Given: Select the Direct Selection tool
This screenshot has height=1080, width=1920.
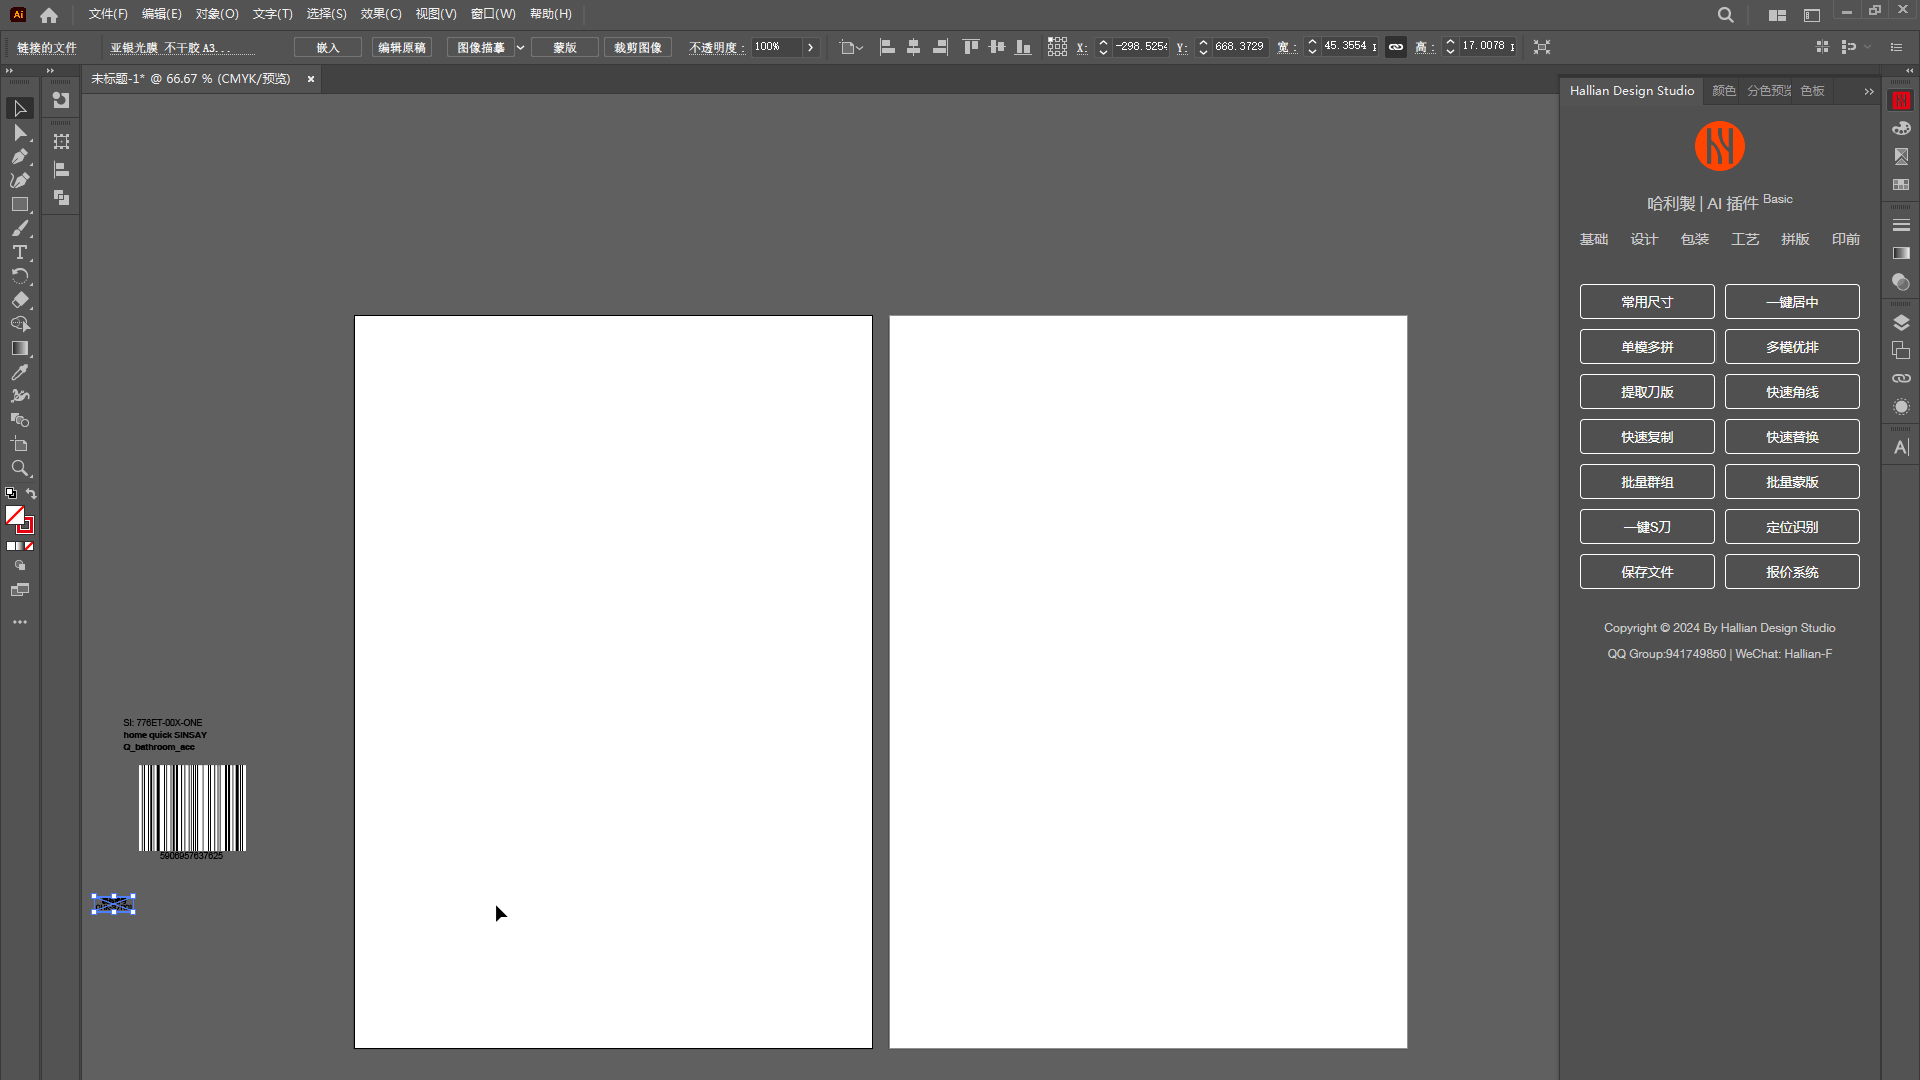Looking at the screenshot, I should 20,132.
